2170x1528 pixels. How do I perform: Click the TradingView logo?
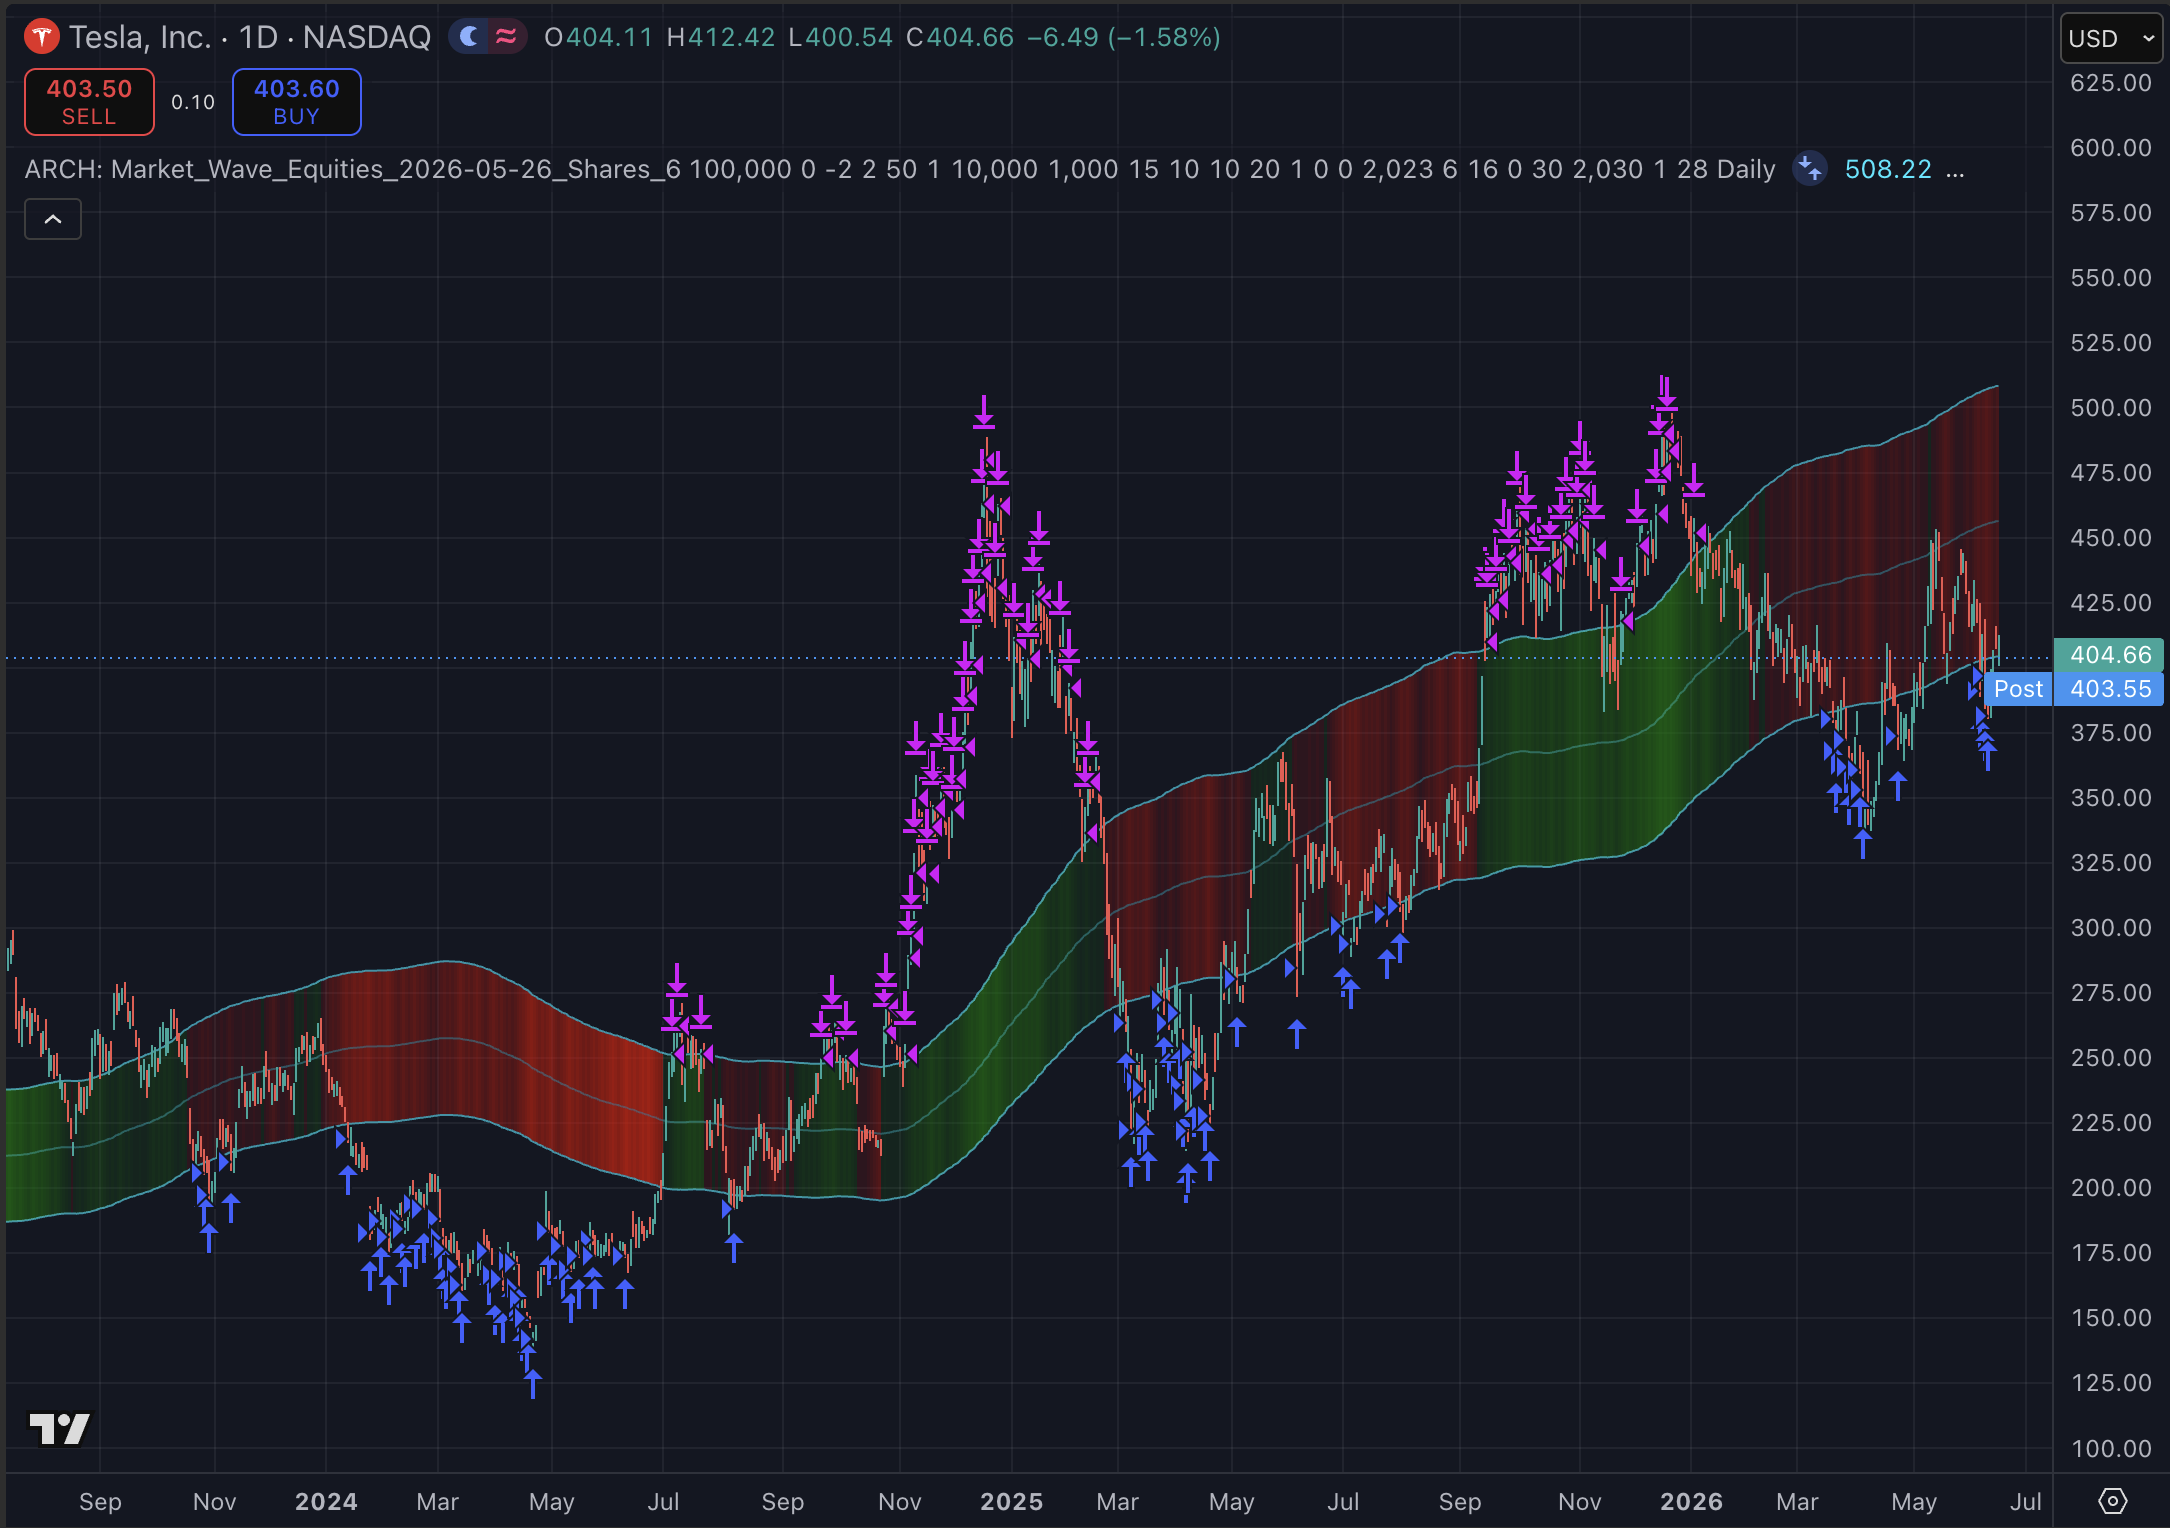pos(60,1428)
